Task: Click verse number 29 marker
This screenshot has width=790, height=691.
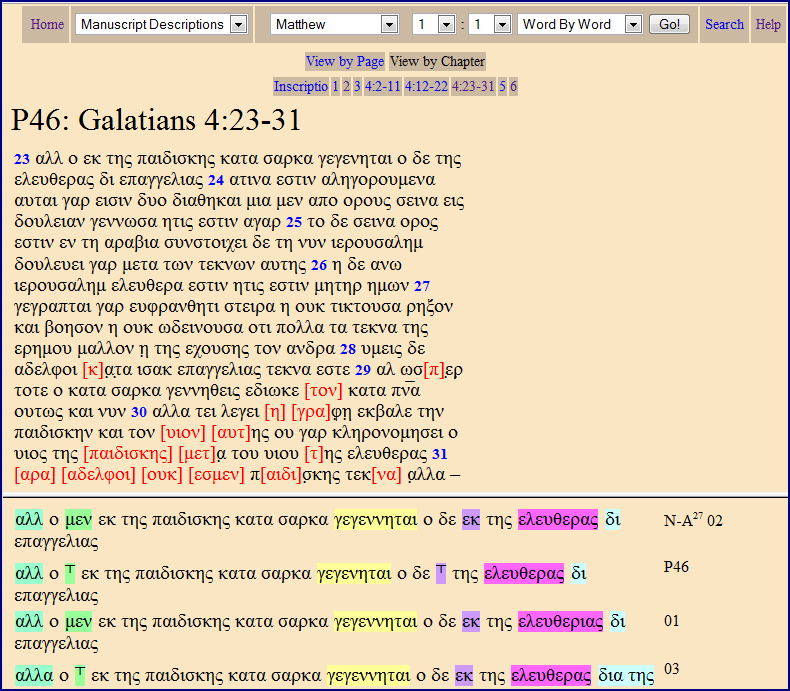Action: [363, 370]
